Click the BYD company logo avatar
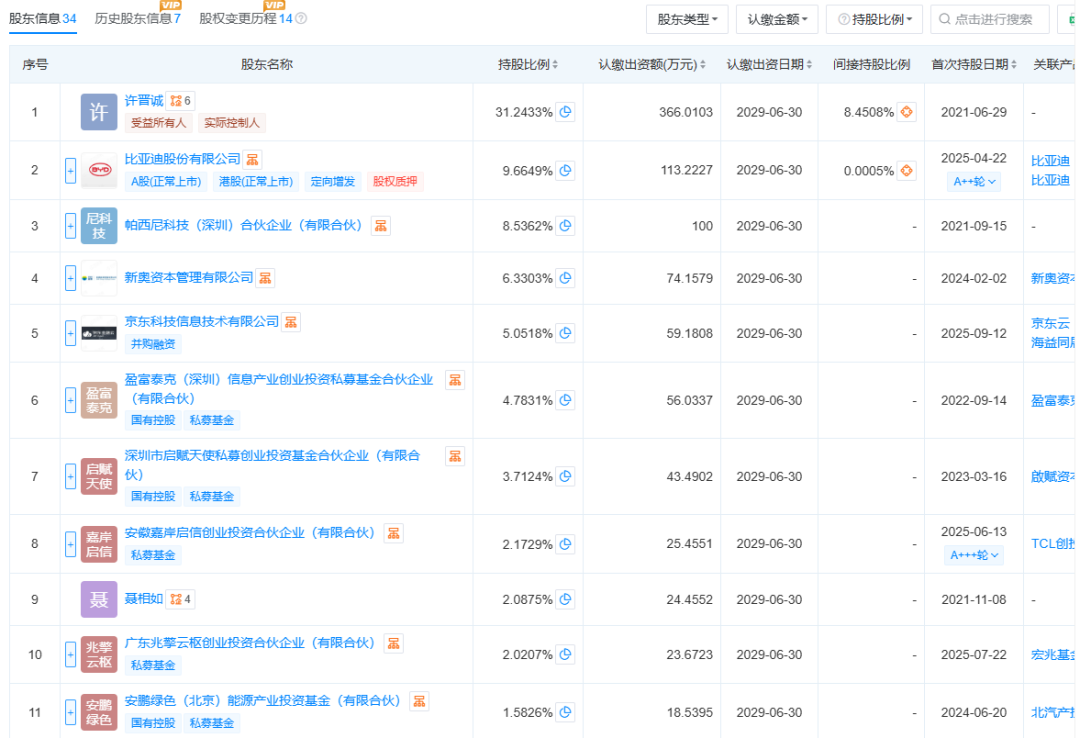The height and width of the screenshot is (738, 1080). pyautogui.click(x=98, y=170)
